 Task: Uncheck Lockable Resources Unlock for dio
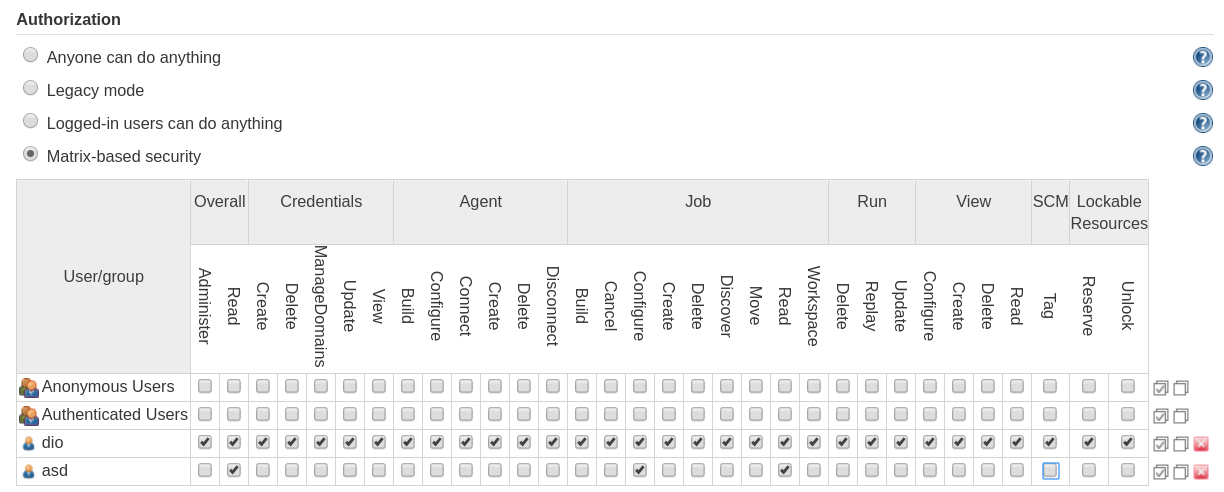(1128, 442)
